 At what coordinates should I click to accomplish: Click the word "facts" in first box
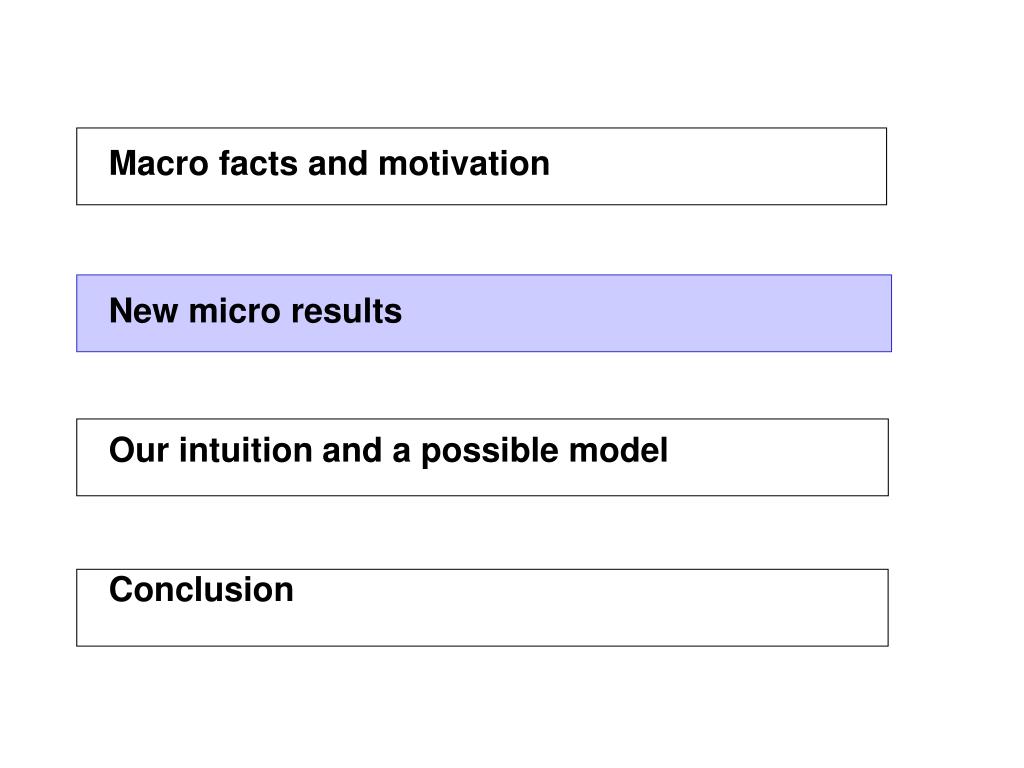click(x=258, y=163)
